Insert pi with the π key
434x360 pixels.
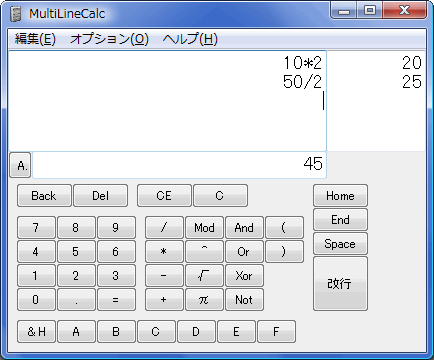pyautogui.click(x=204, y=300)
